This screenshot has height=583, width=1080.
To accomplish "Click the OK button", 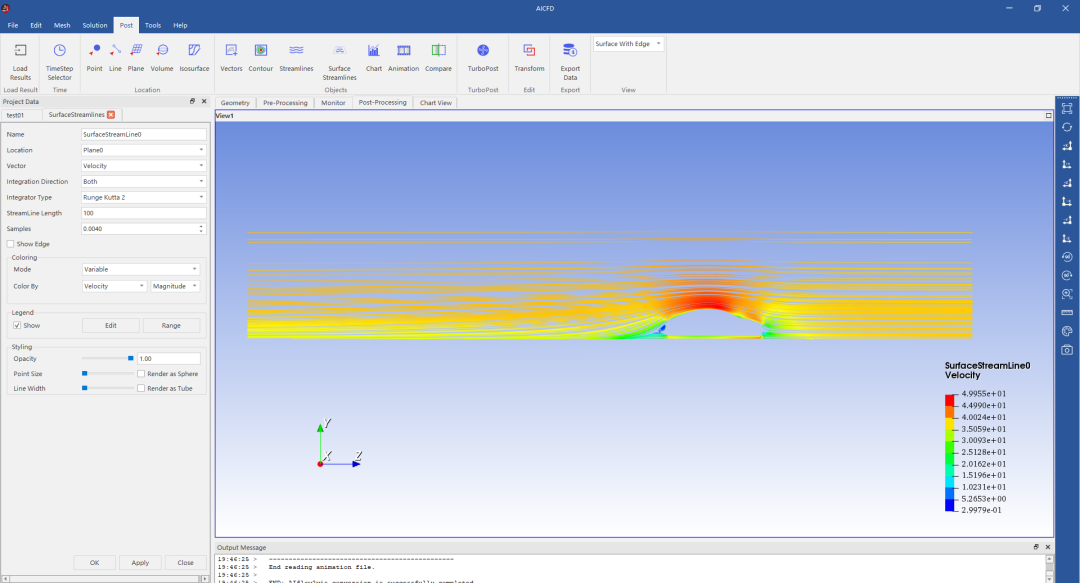I will (94, 563).
